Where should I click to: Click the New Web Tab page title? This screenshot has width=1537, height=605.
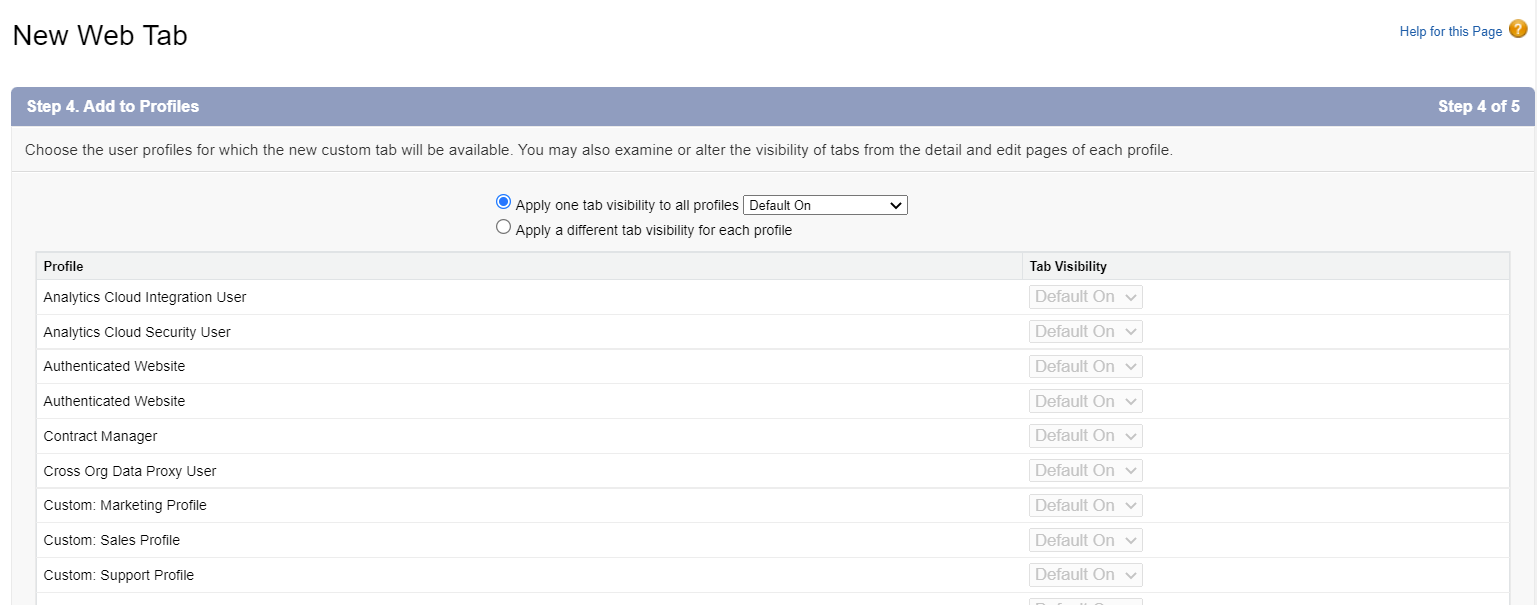[x=100, y=36]
